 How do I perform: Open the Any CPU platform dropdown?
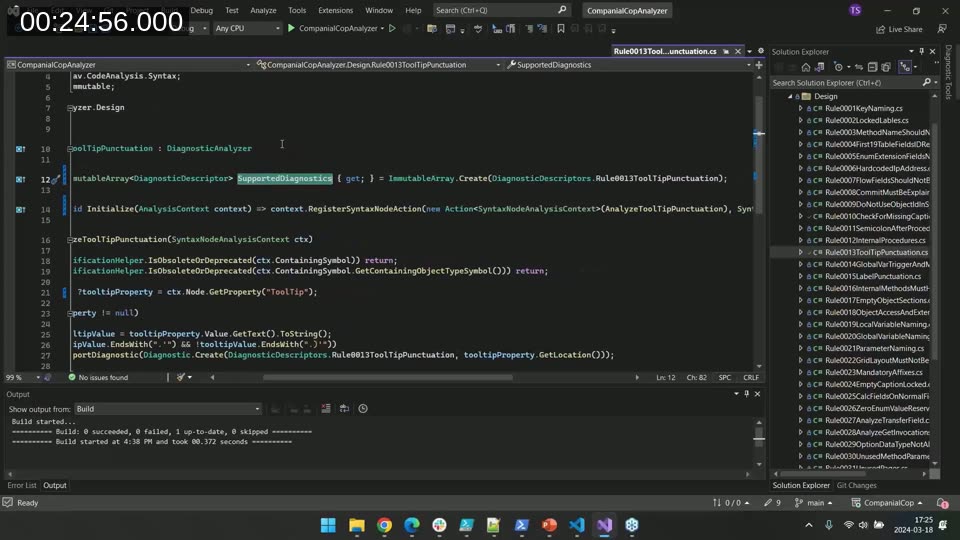[247, 28]
